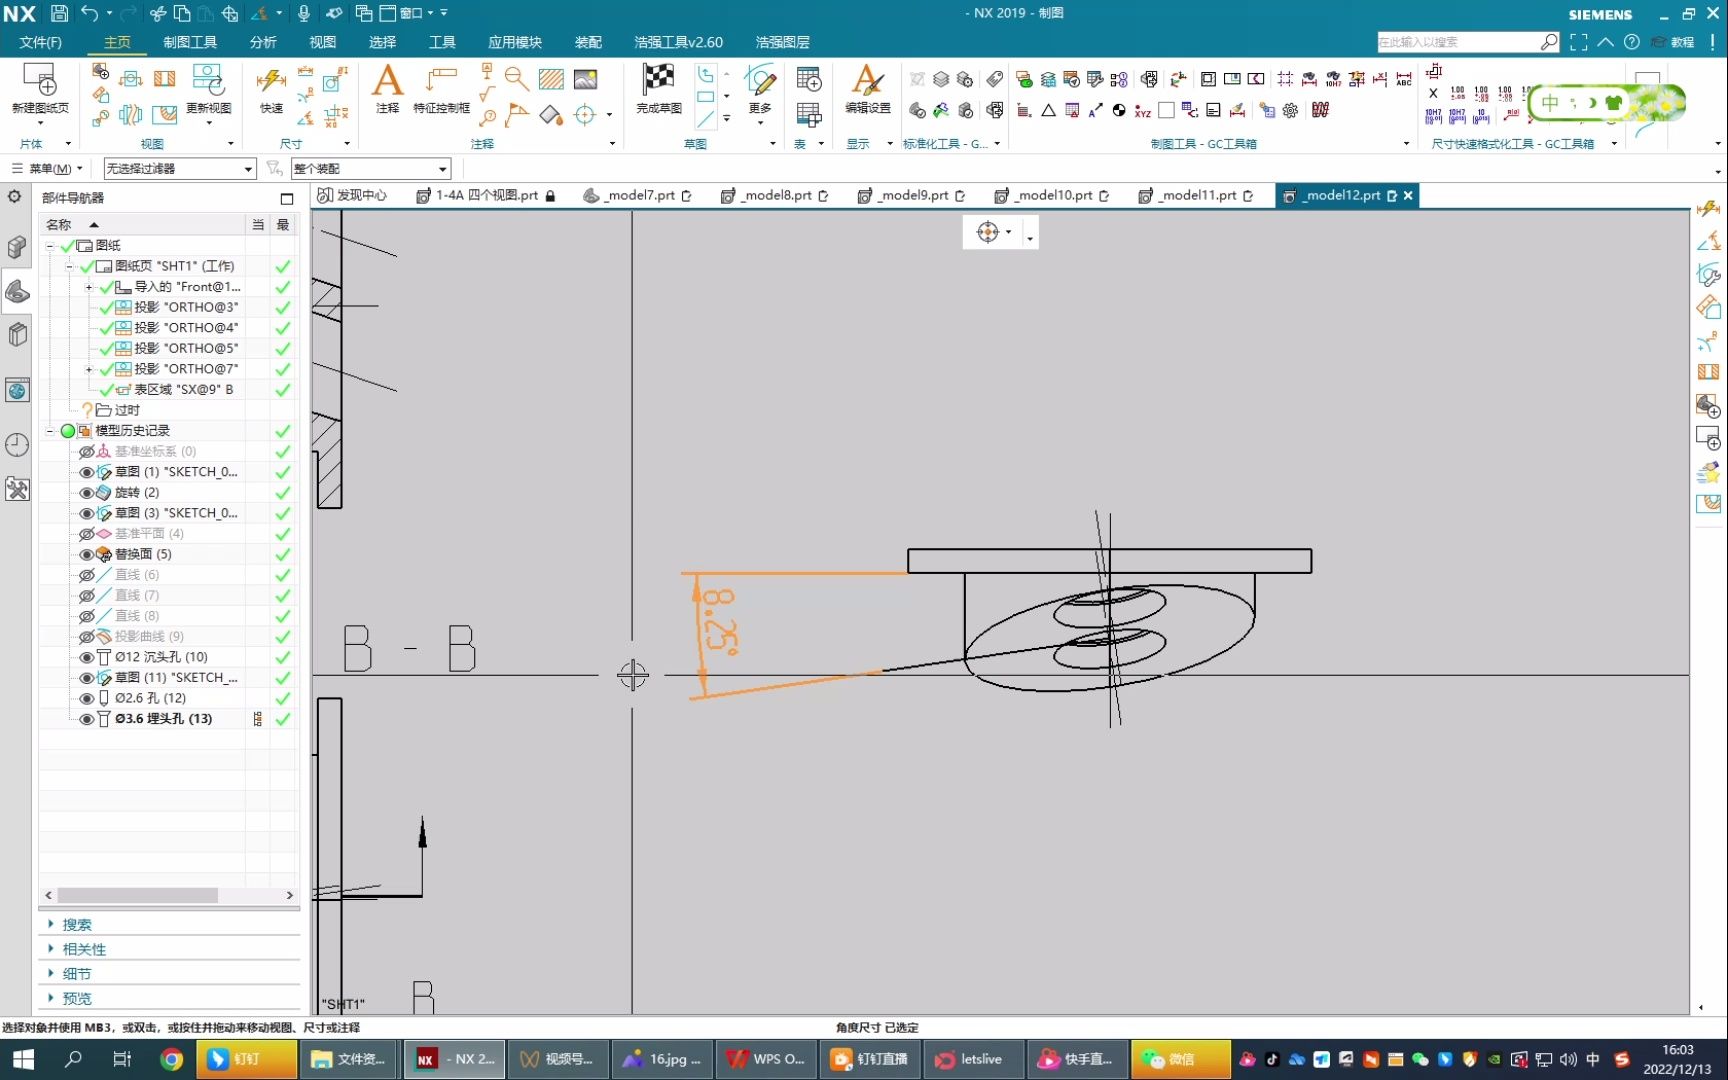1728x1080 pixels.
Task: Show hidden 基准平面 (4) feature
Action: 87,534
